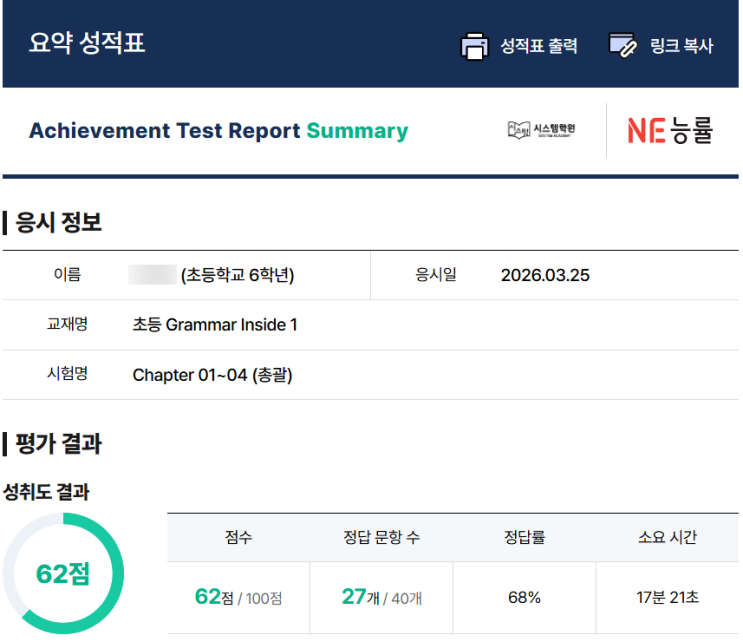
Task: Click the test name Chapter 01~04 (총괄)
Action: [212, 375]
